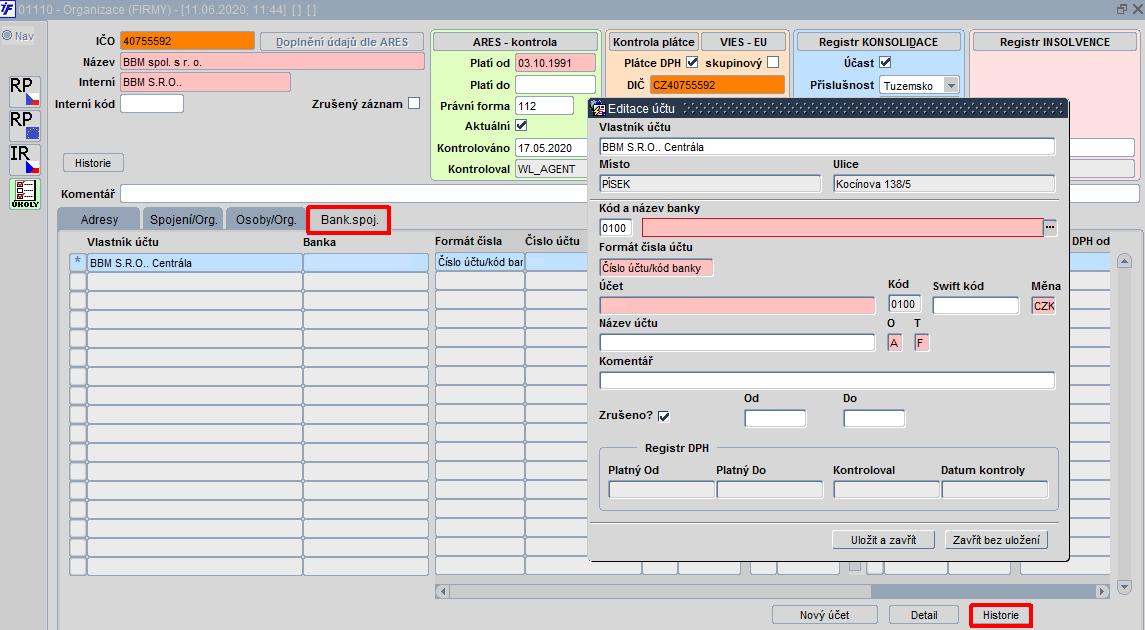Toggle the skupinový checkbox
This screenshot has height=630, width=1145.
click(x=773, y=62)
